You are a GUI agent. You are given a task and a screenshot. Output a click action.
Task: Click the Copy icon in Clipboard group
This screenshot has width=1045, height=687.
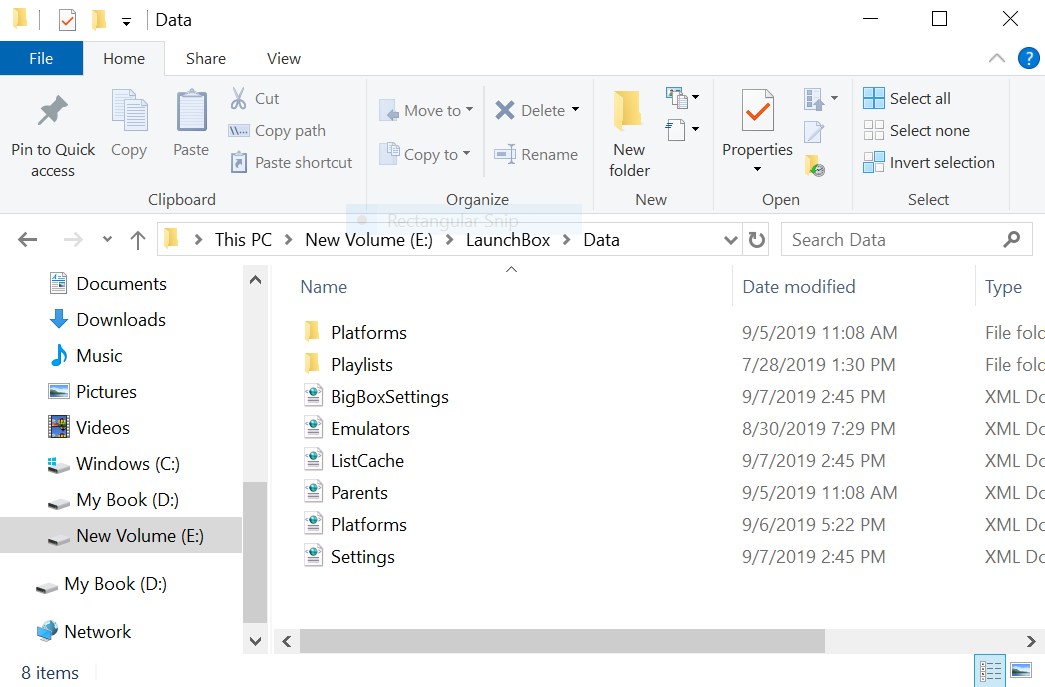129,111
